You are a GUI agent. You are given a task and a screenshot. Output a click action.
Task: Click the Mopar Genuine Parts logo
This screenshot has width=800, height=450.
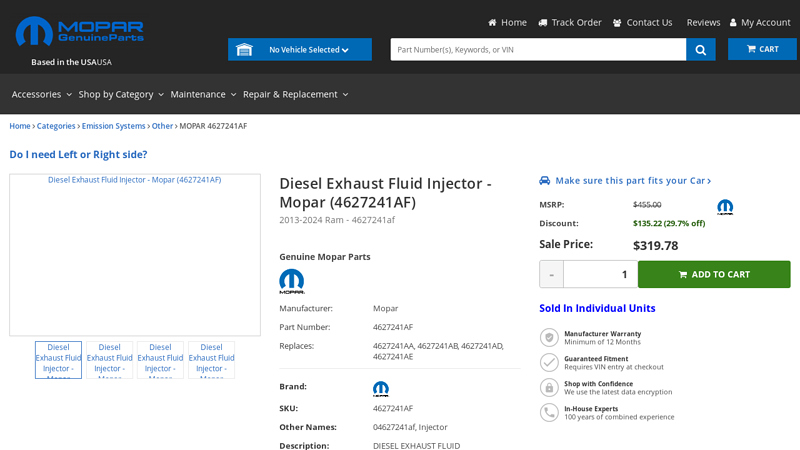(x=80, y=31)
